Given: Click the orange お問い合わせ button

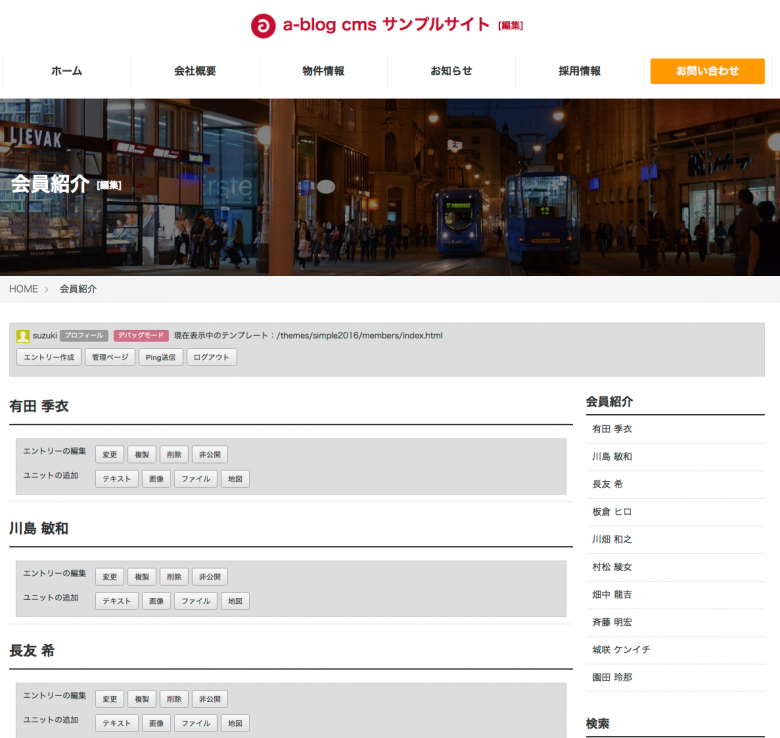Looking at the screenshot, I should pos(707,71).
